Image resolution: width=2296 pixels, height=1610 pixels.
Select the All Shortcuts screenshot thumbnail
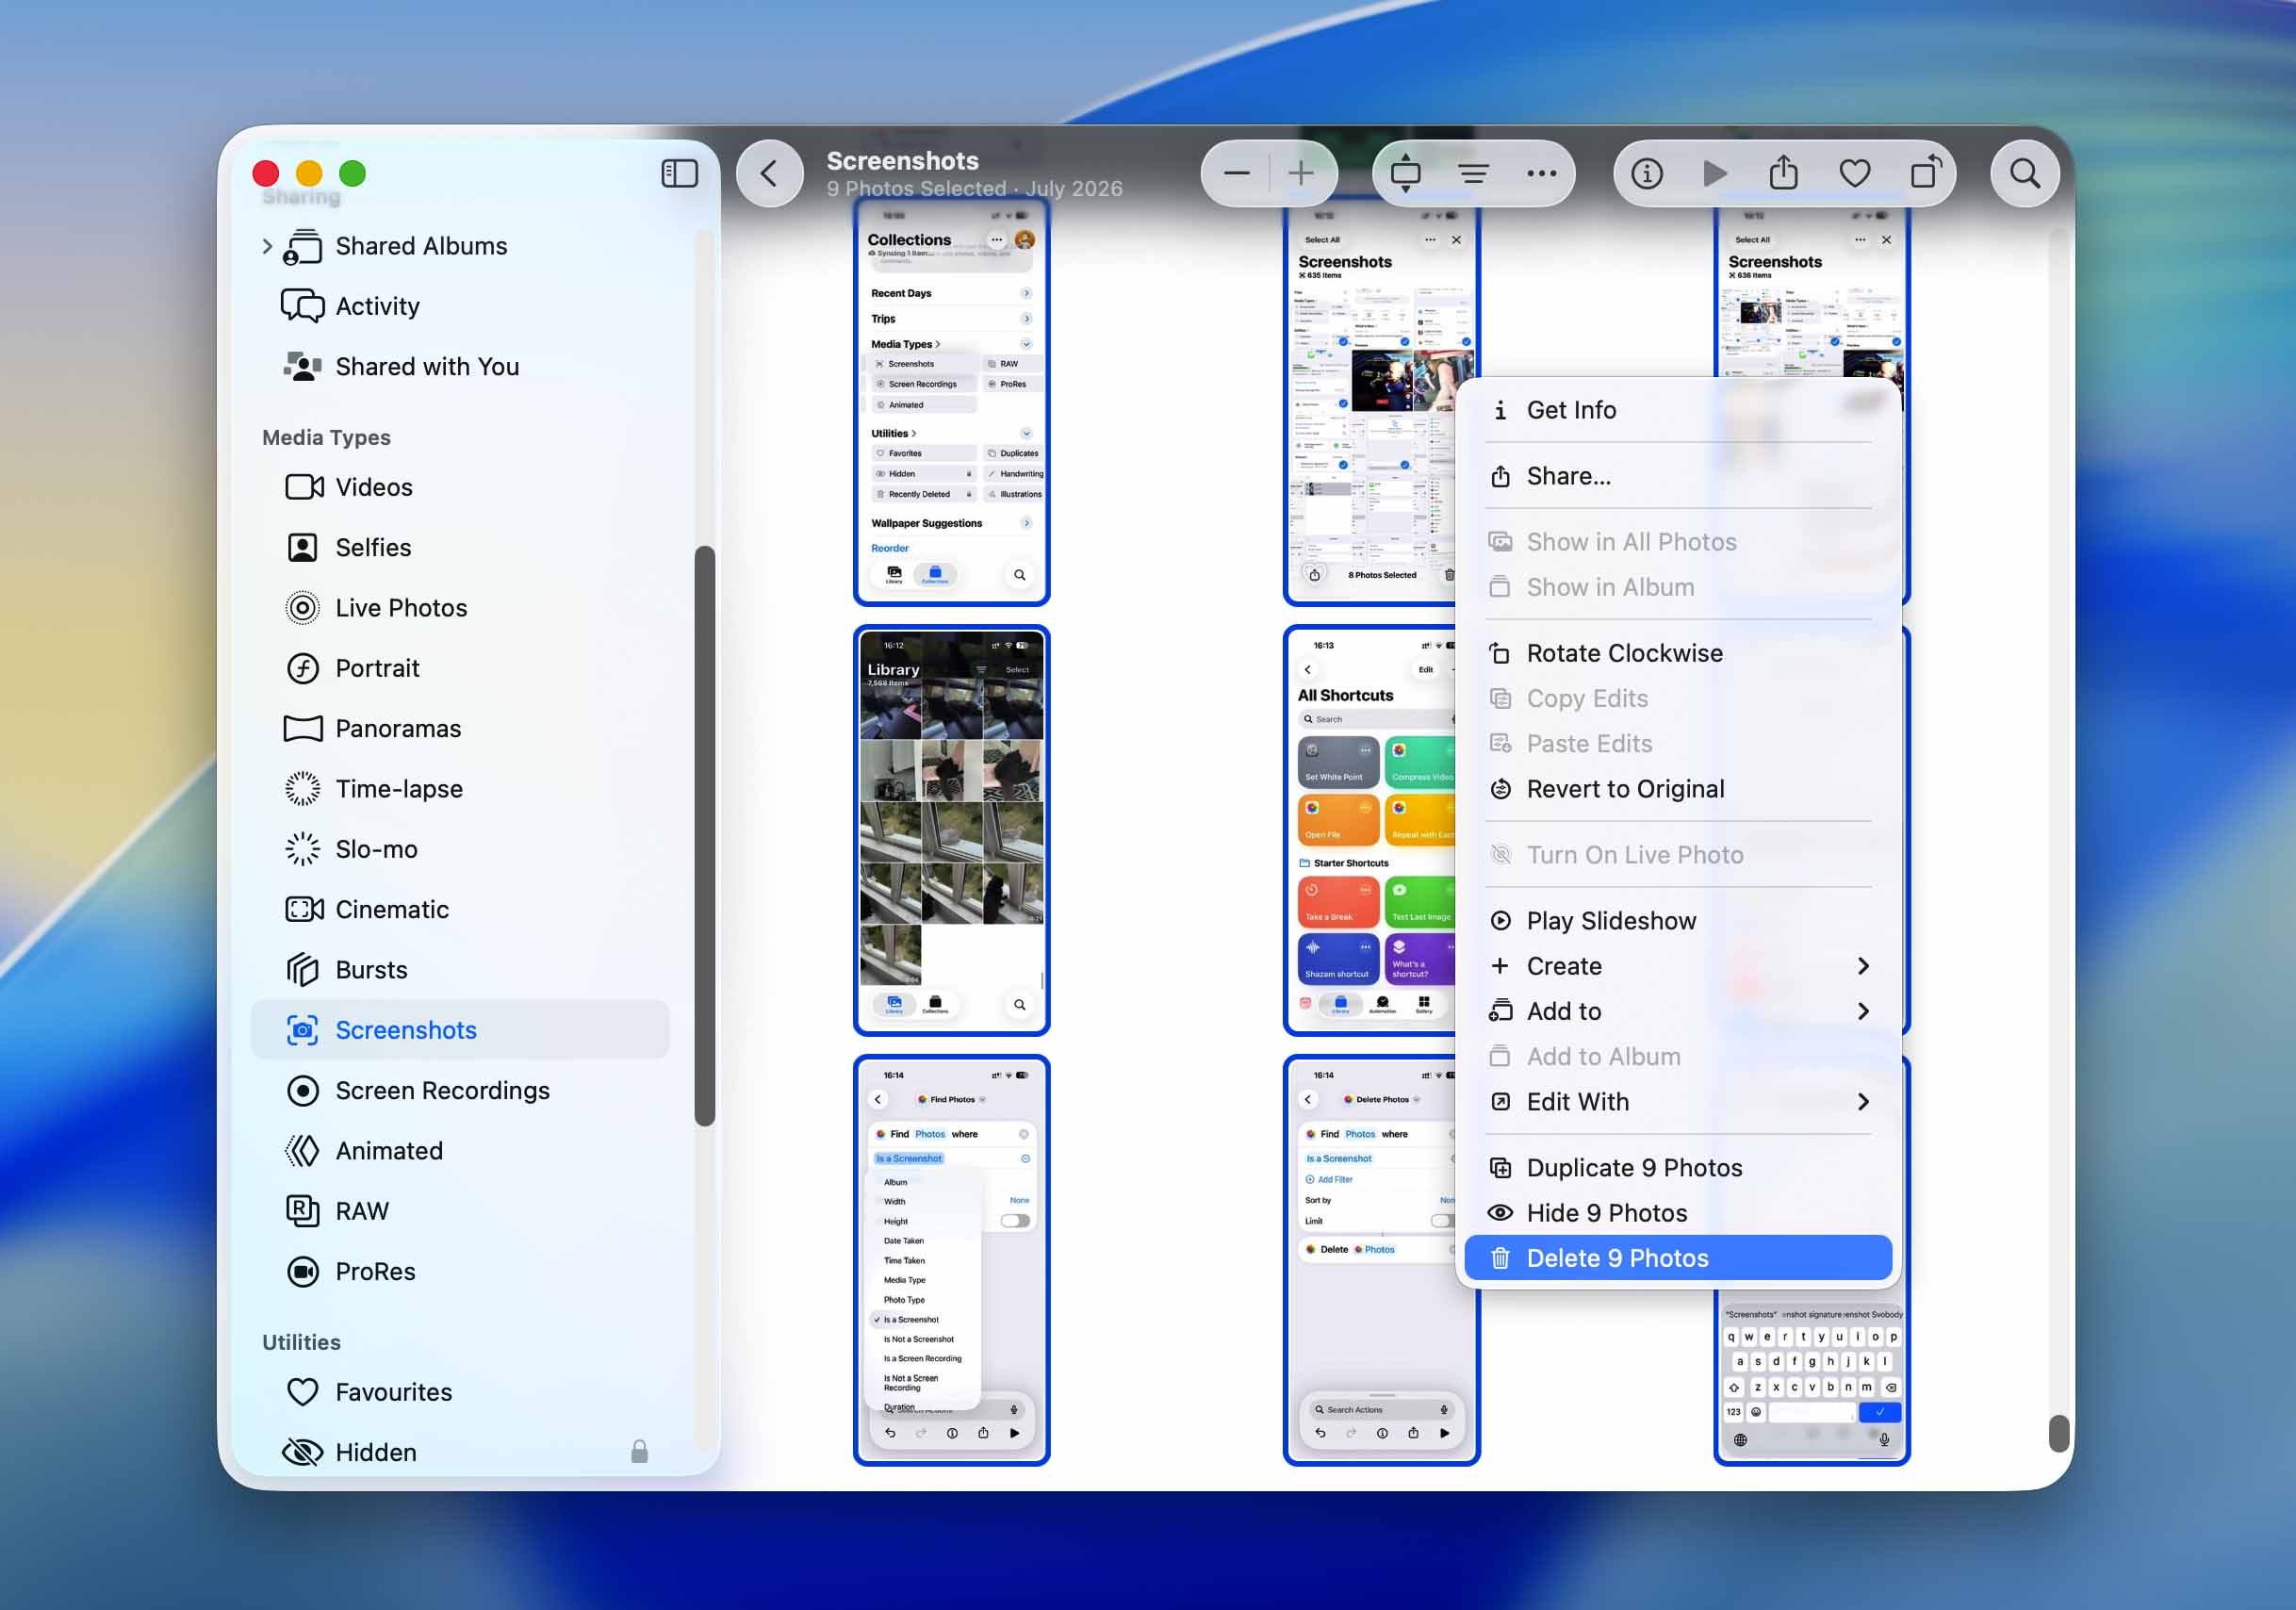(x=1369, y=831)
